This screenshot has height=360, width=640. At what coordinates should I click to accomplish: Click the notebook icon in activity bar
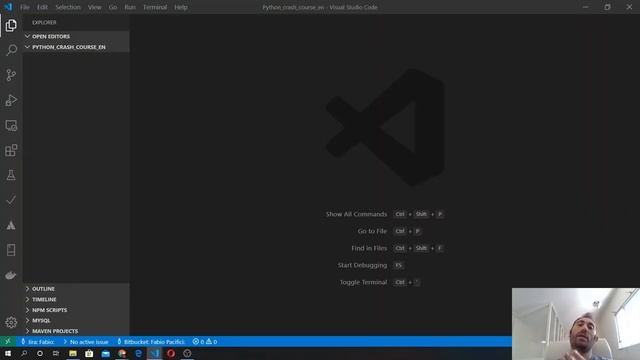pos(11,250)
